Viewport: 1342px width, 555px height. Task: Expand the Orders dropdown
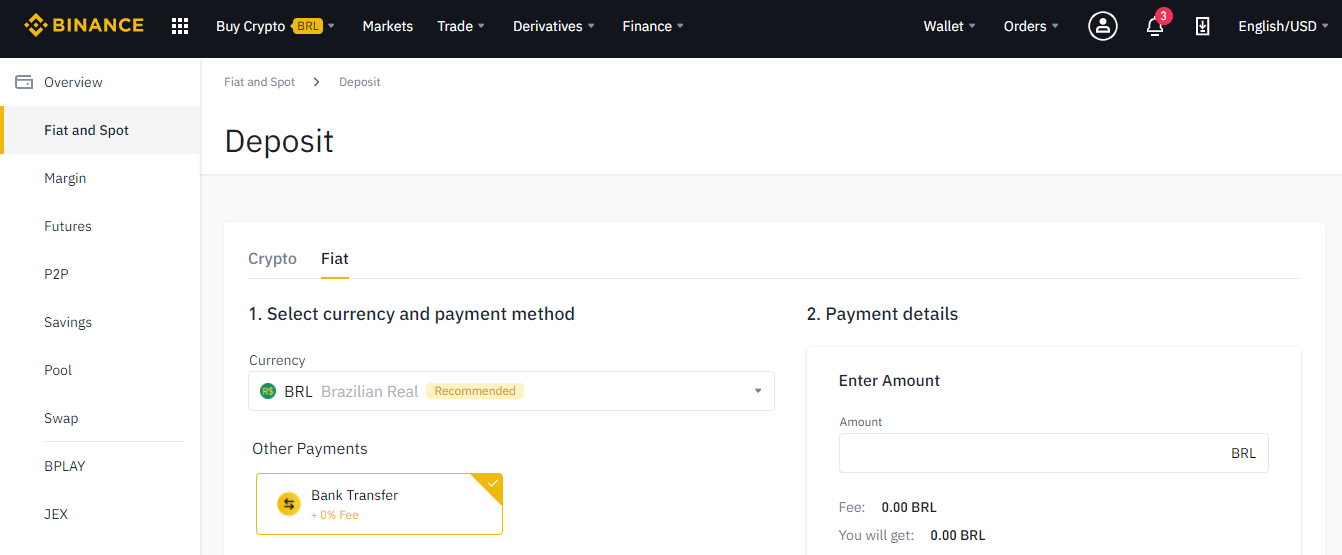[1030, 26]
